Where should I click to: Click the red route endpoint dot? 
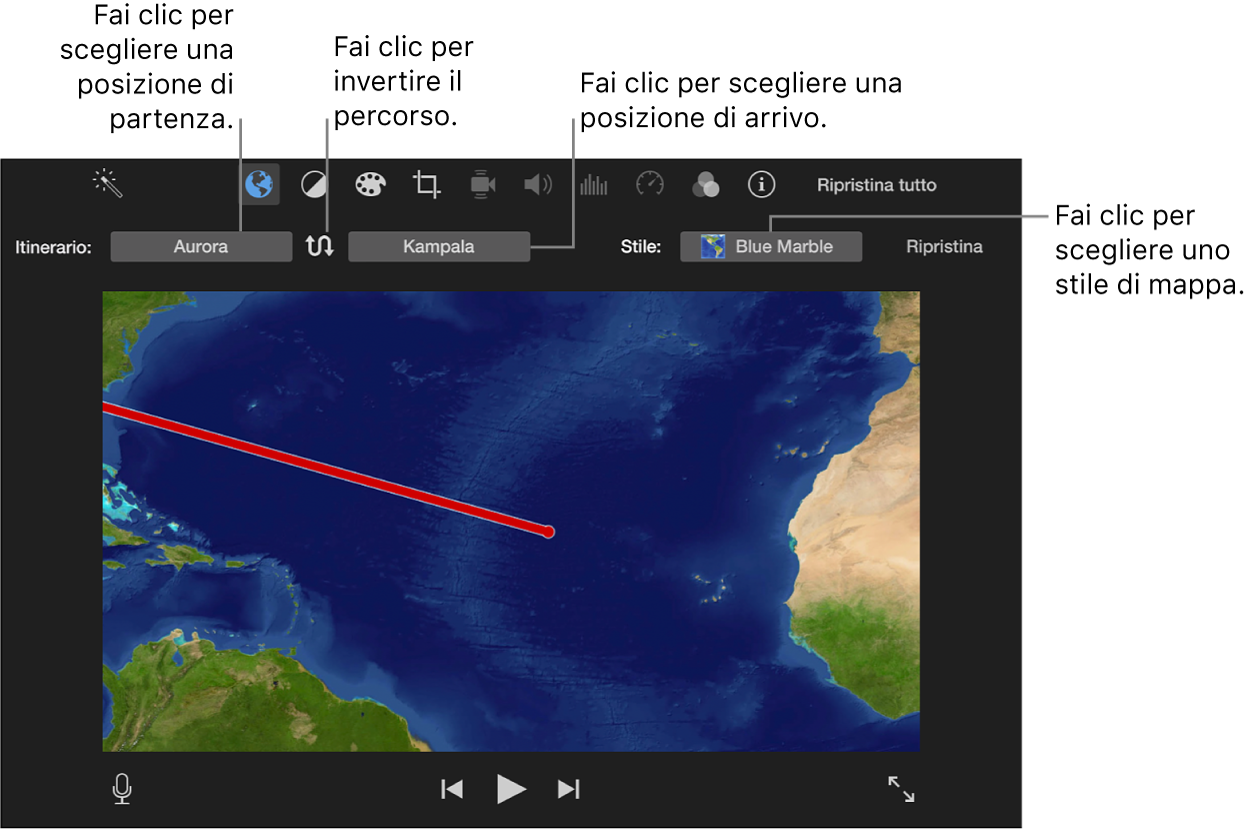548,532
